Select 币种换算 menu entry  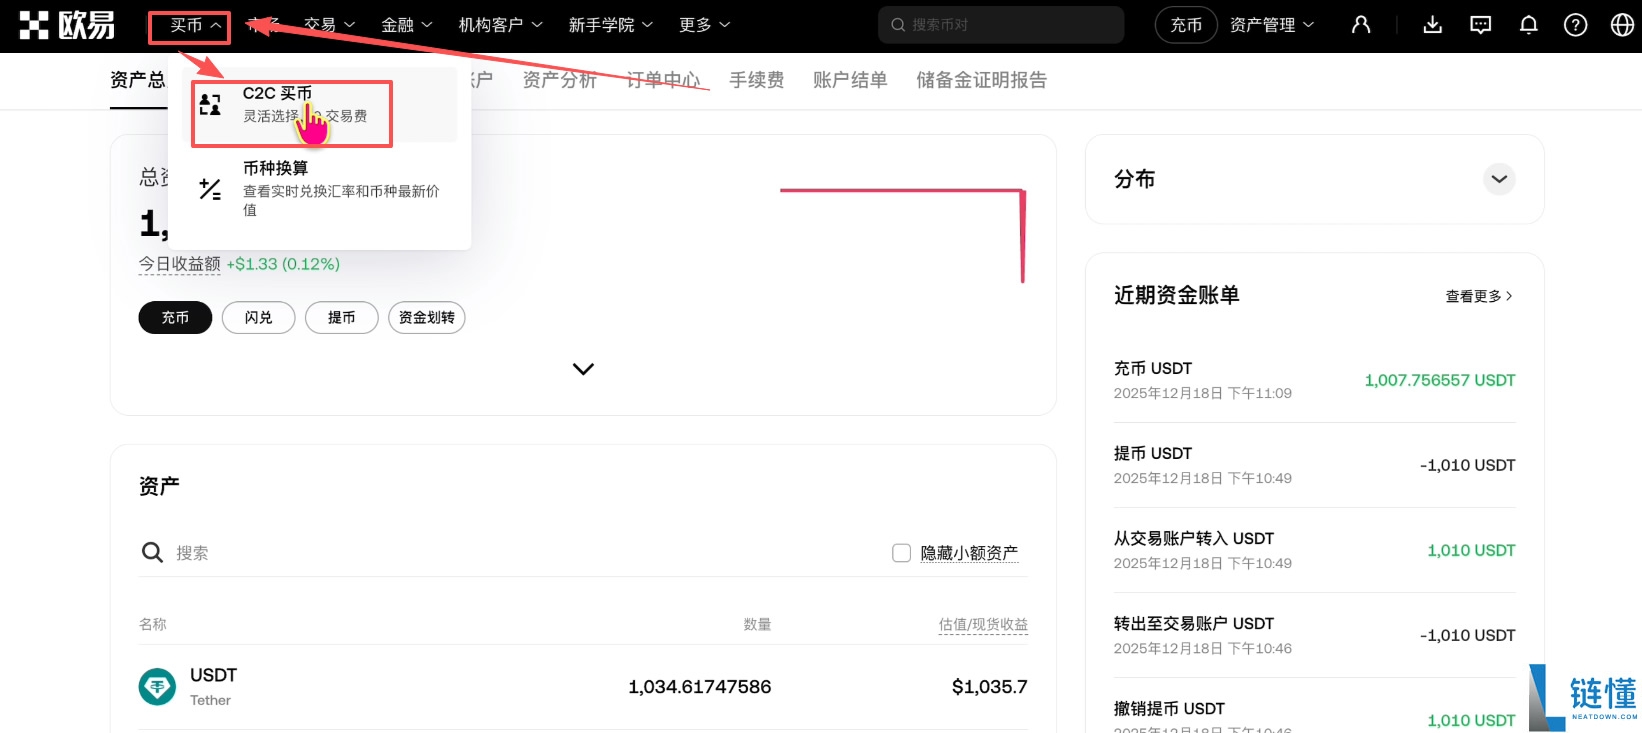click(x=320, y=188)
